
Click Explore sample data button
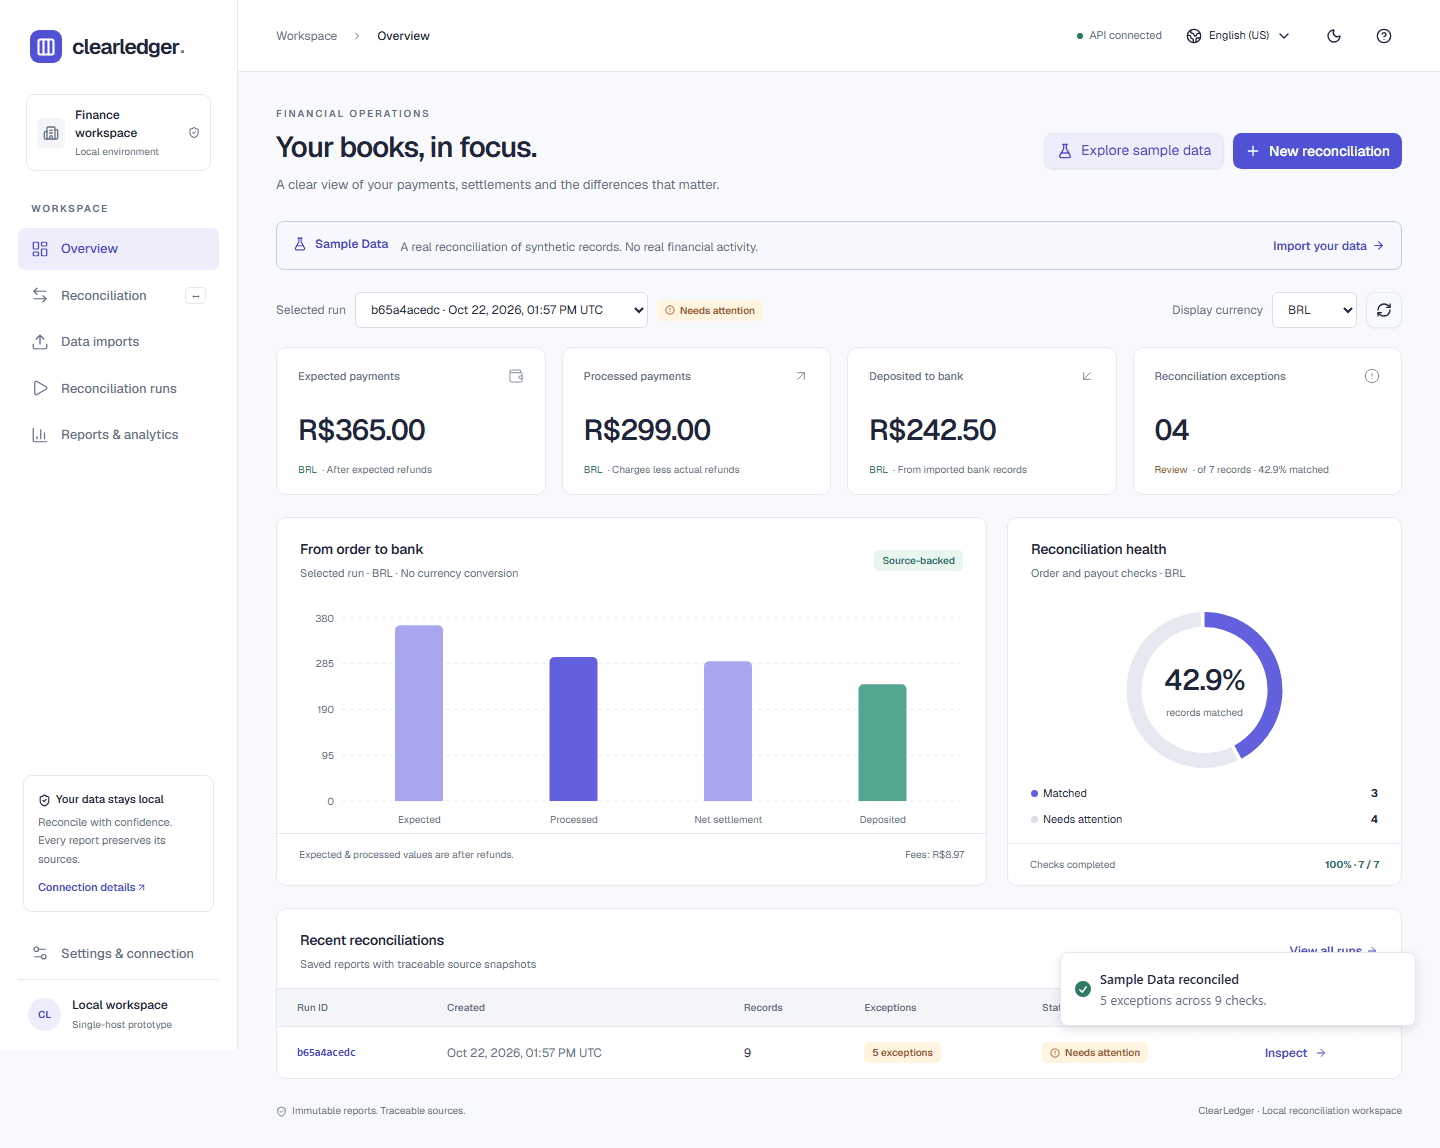click(1134, 151)
